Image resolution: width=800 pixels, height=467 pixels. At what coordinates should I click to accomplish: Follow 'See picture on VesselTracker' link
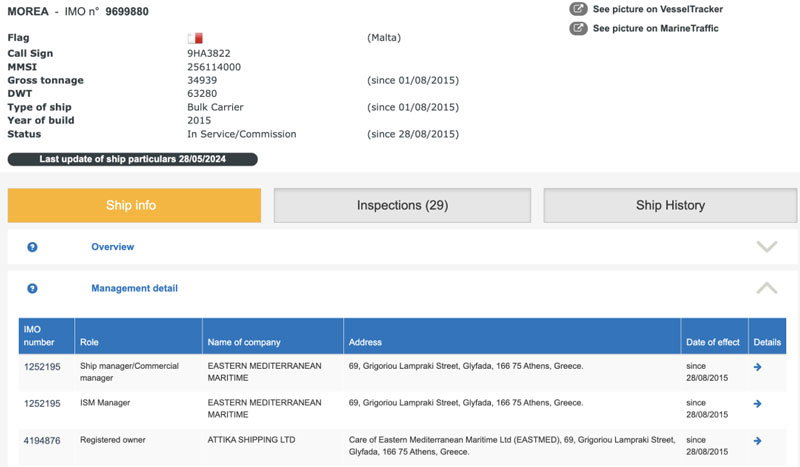[x=658, y=9]
